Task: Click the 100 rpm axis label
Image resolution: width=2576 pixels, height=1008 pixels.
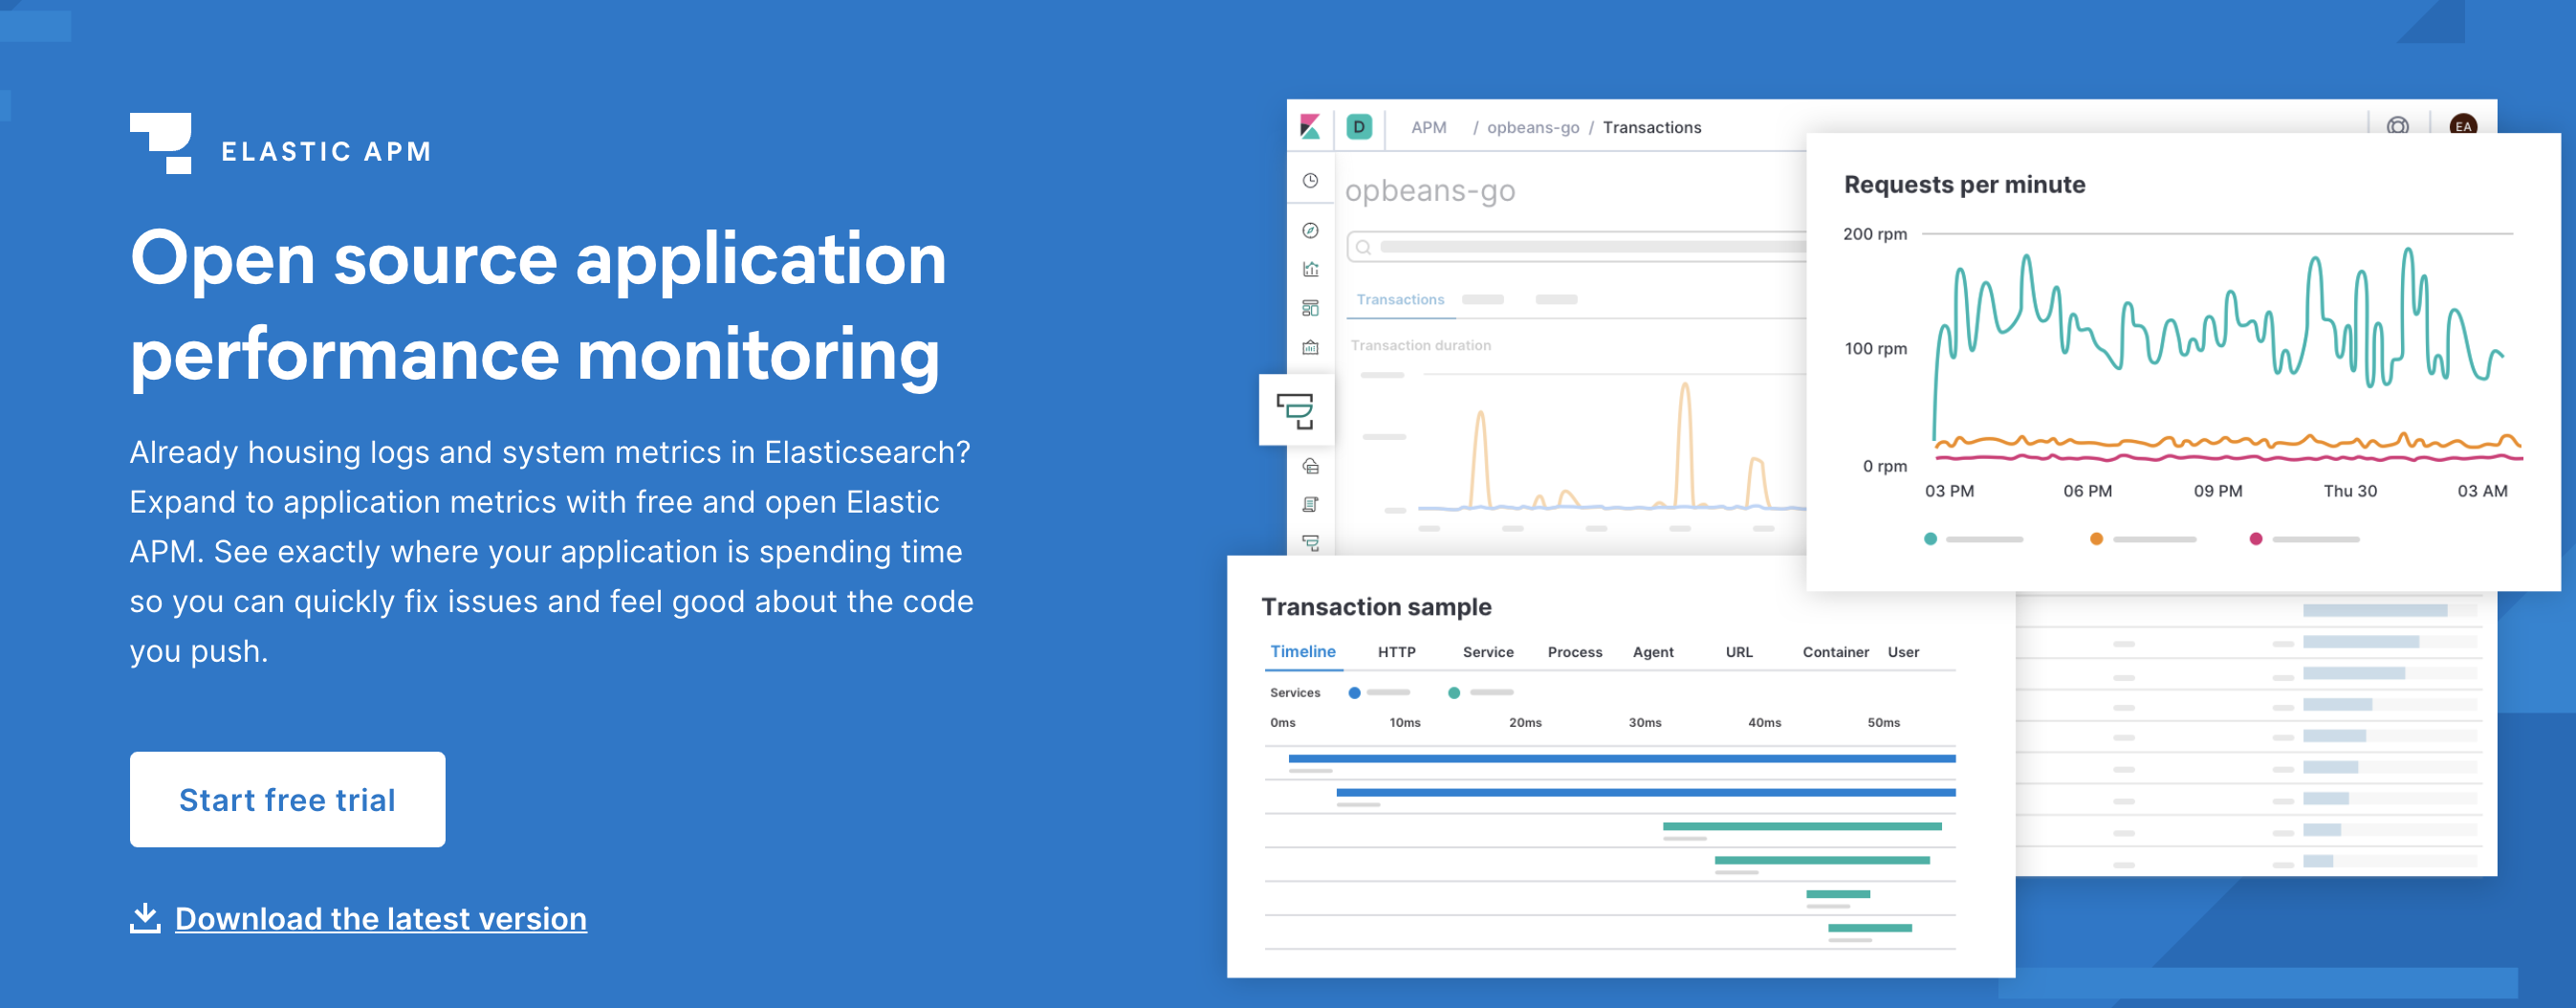Action: coord(1876,349)
